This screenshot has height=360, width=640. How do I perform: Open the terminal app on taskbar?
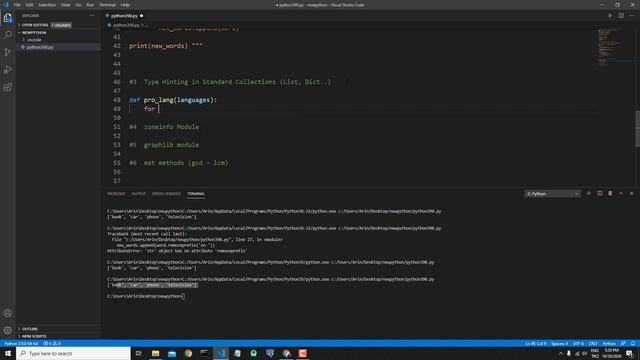pyautogui.click(x=204, y=353)
